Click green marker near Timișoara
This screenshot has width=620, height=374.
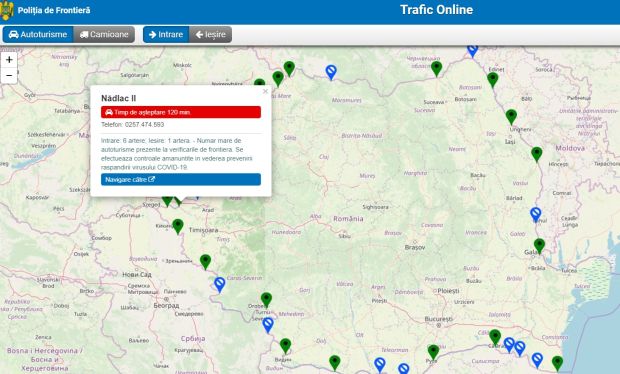[178, 227]
